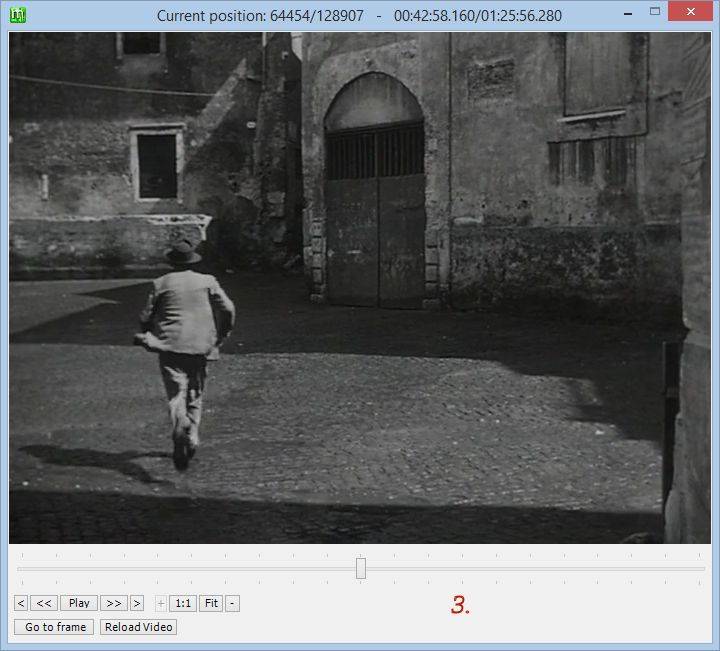Minimize the preview window
This screenshot has width=720, height=651.
click(x=628, y=14)
